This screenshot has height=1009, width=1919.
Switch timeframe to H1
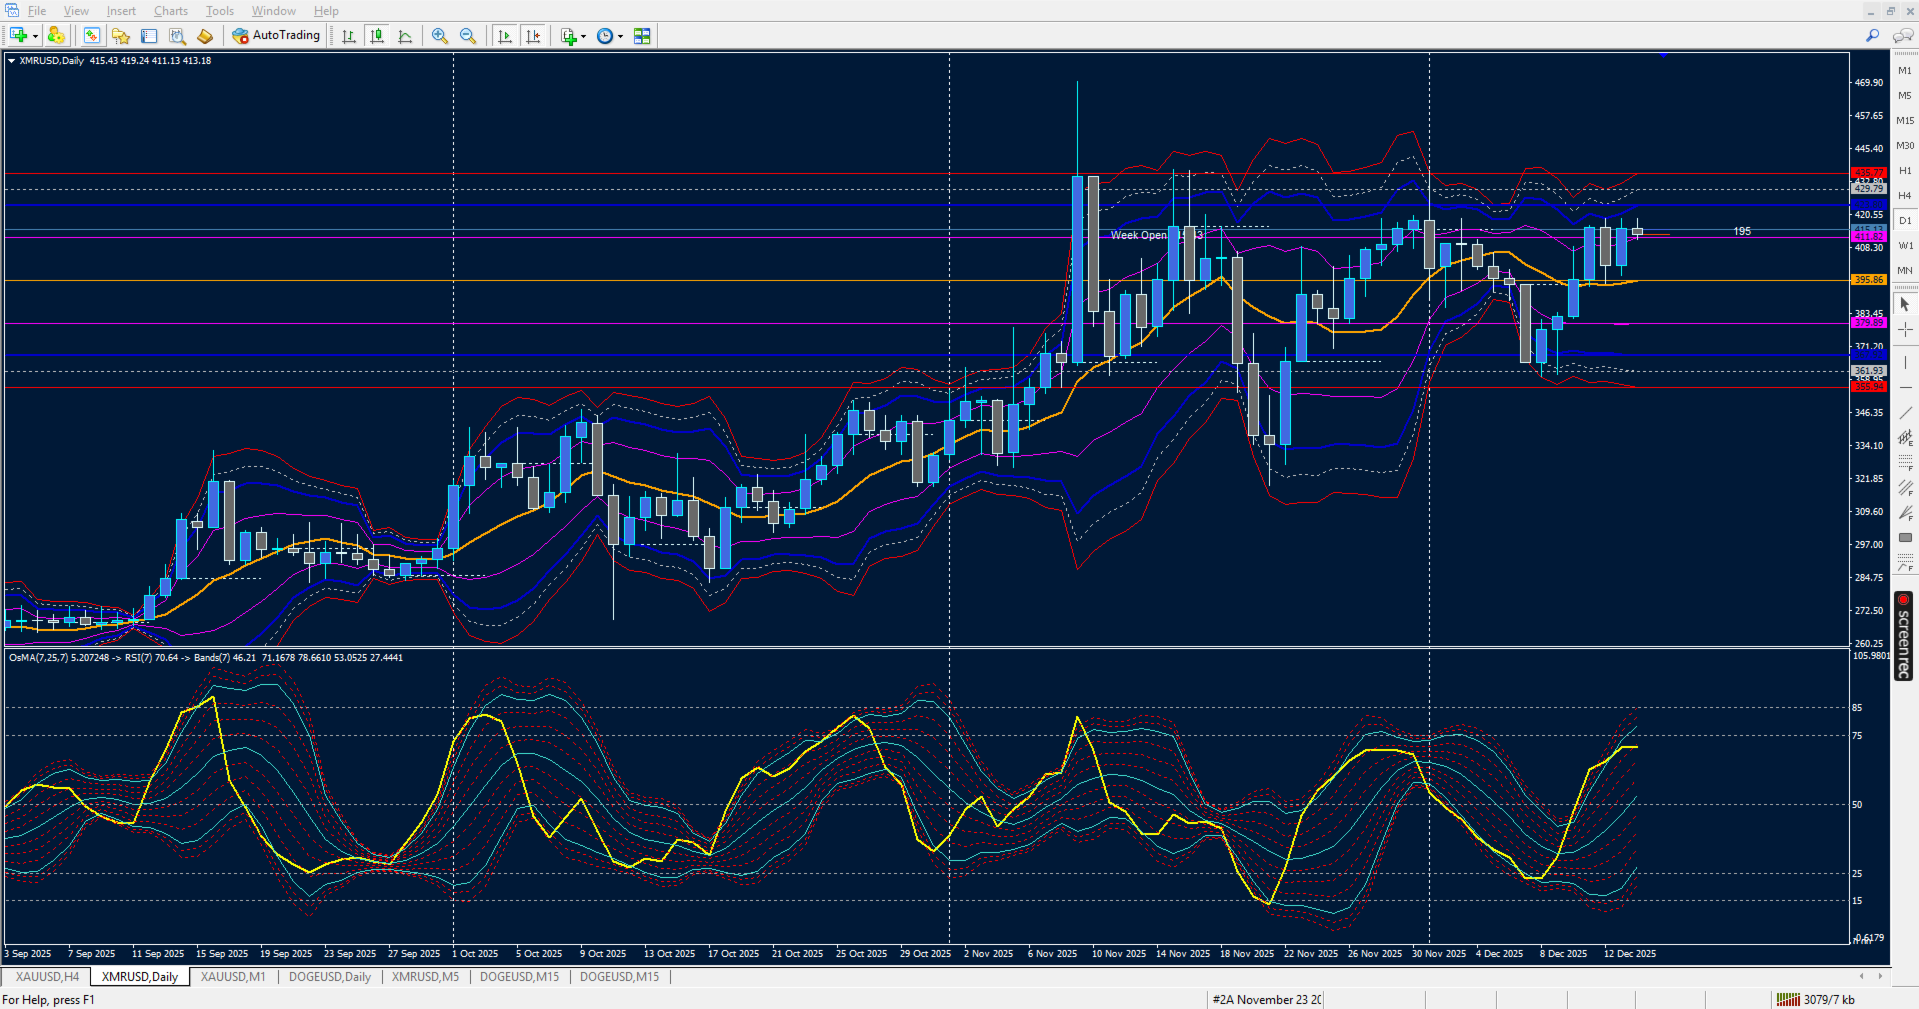pos(1905,171)
